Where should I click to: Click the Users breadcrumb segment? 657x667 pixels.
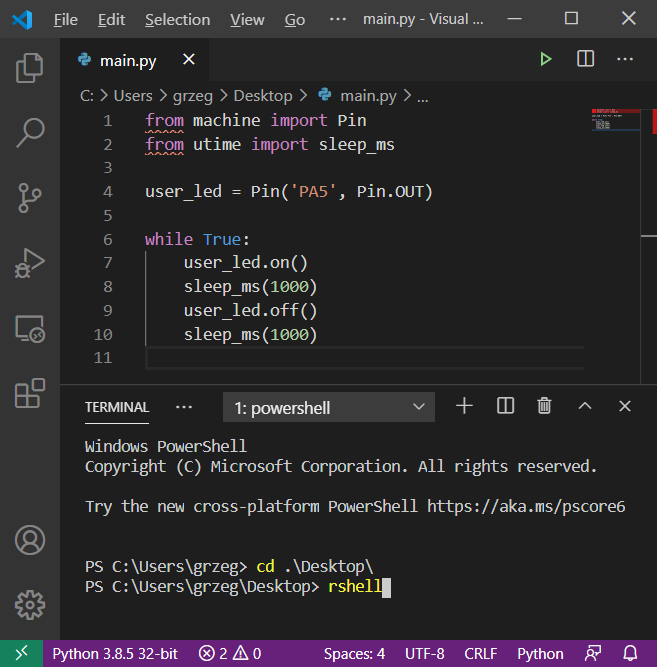(x=133, y=96)
